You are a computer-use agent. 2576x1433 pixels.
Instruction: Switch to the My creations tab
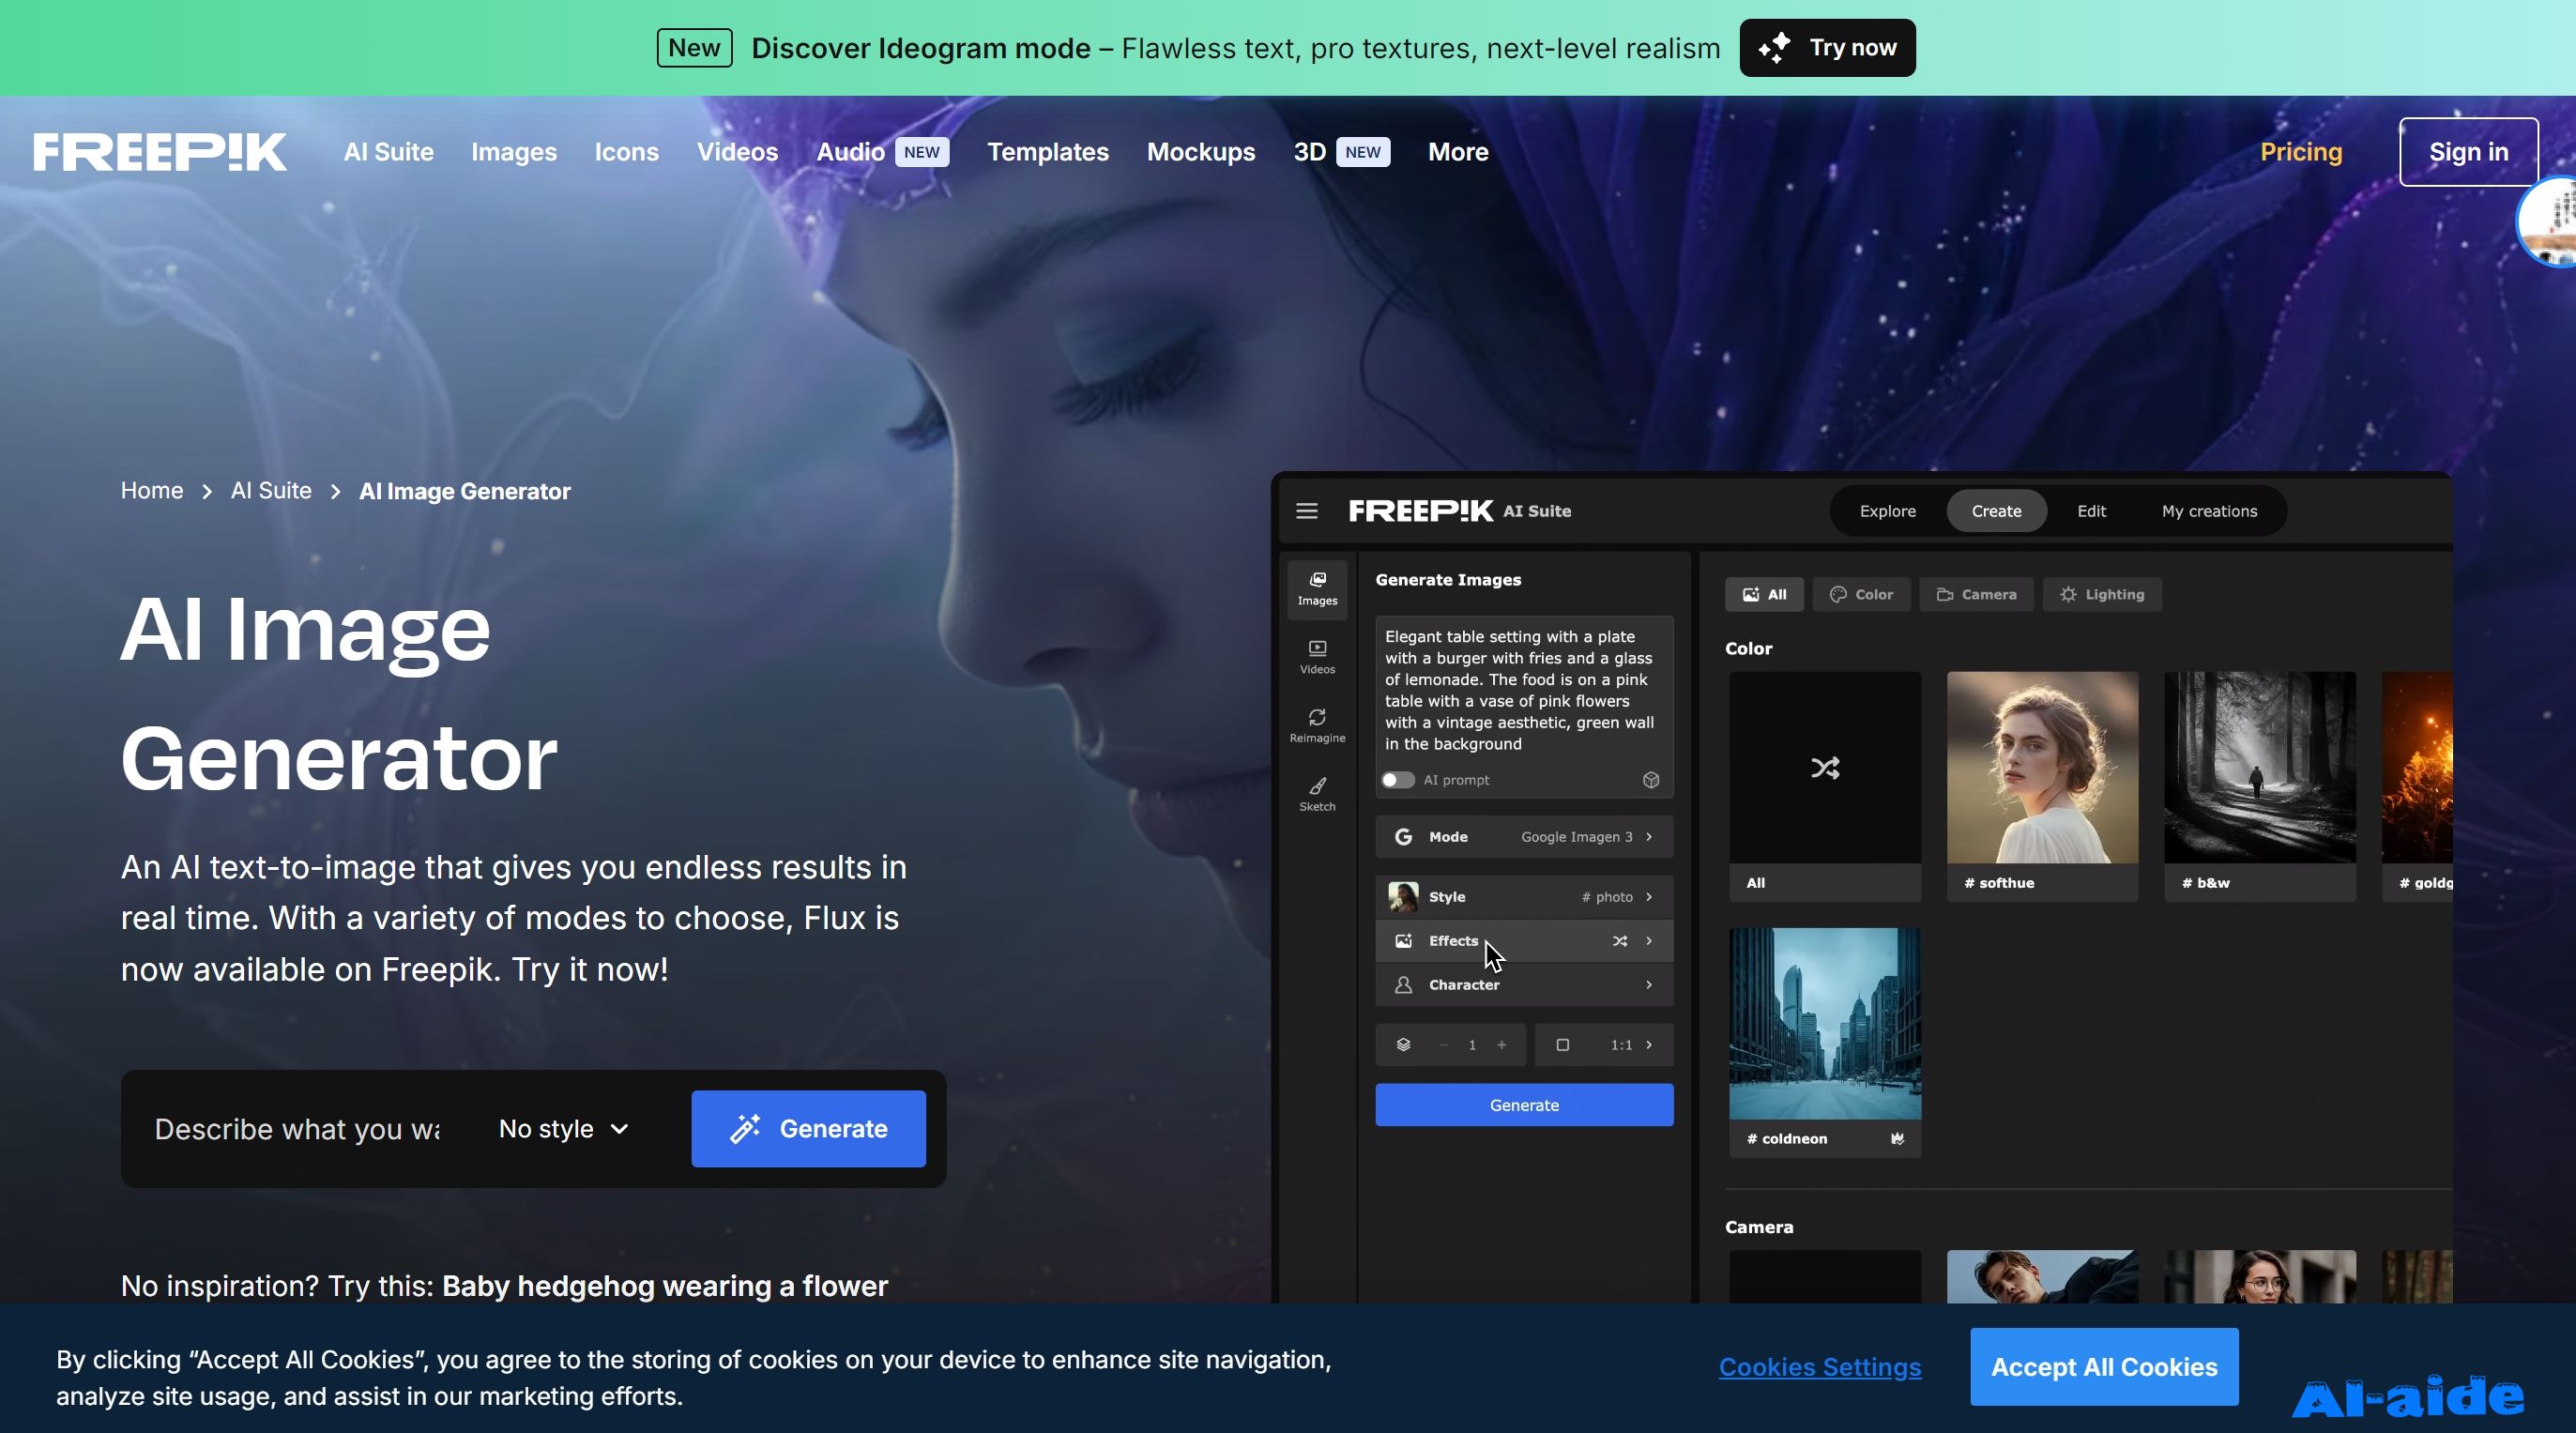(x=2209, y=511)
